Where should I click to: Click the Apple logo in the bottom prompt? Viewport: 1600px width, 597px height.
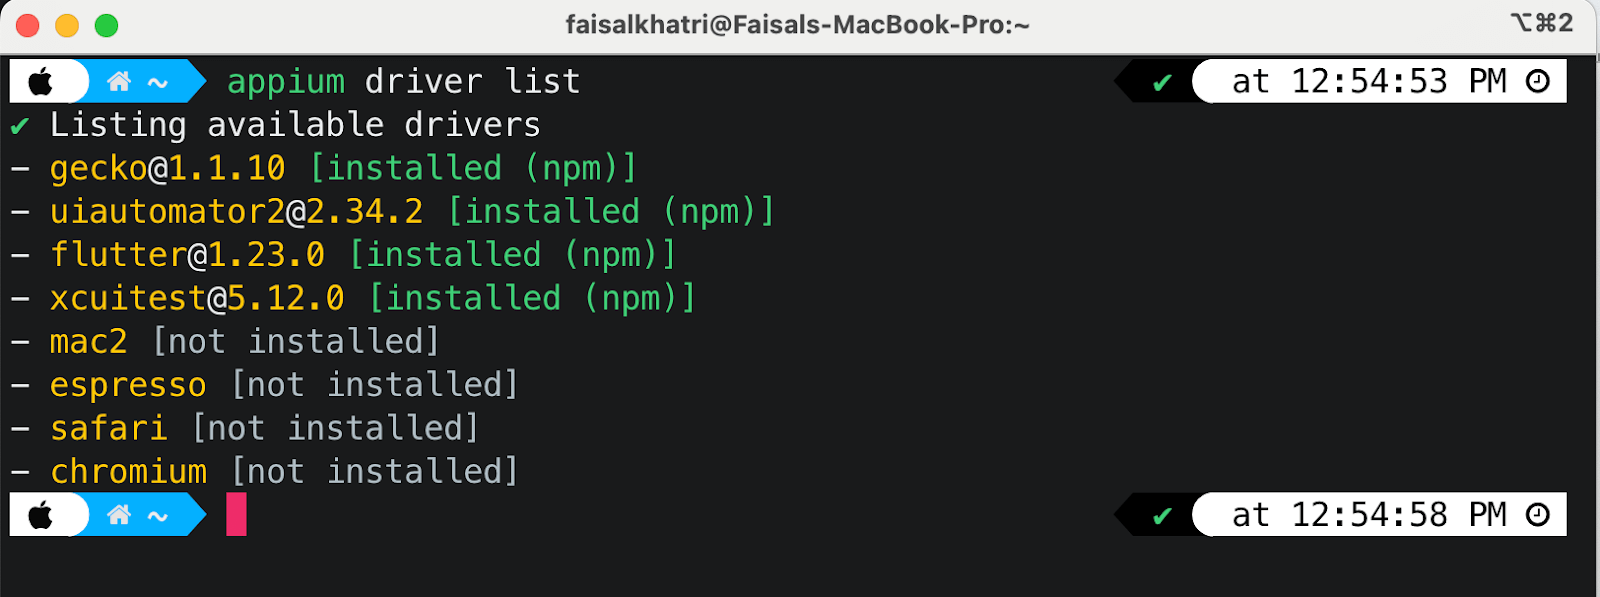[x=41, y=514]
